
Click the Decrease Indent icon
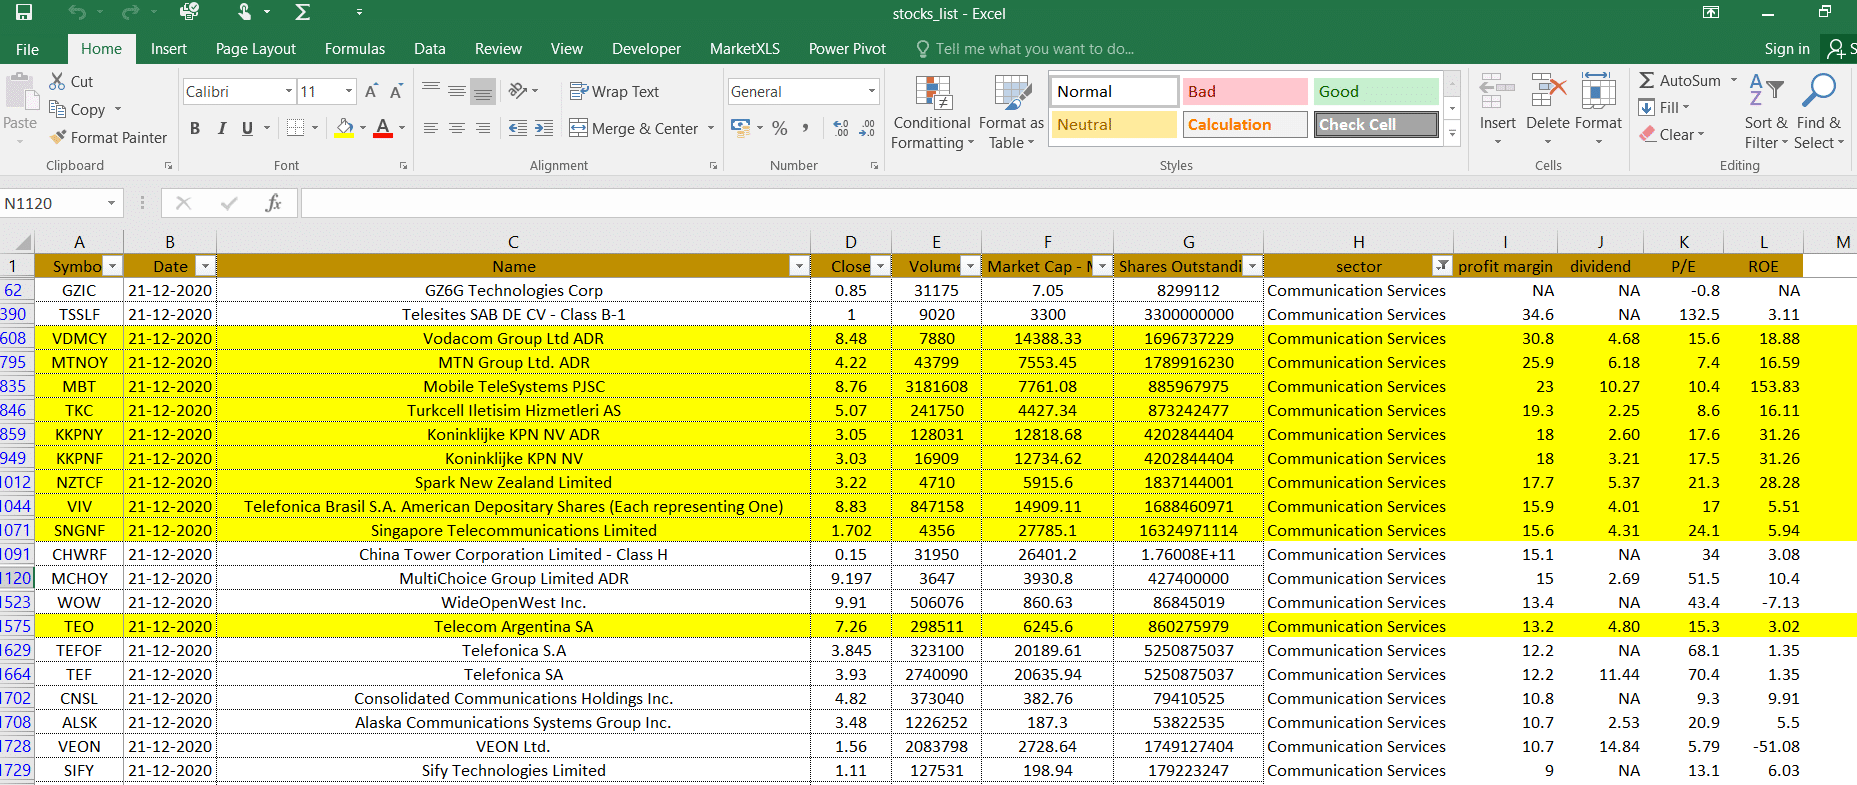point(518,128)
